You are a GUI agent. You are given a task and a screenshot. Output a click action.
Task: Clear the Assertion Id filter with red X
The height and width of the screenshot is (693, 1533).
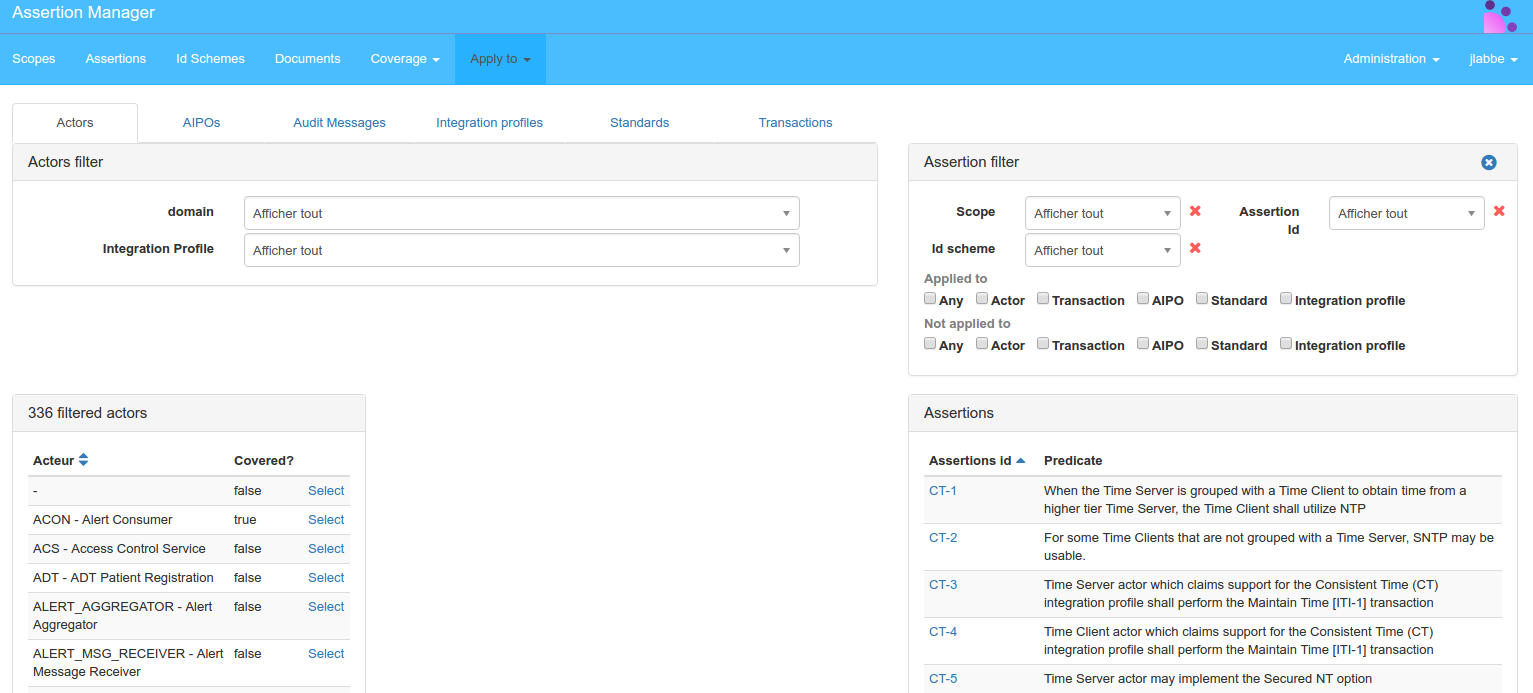point(1499,211)
